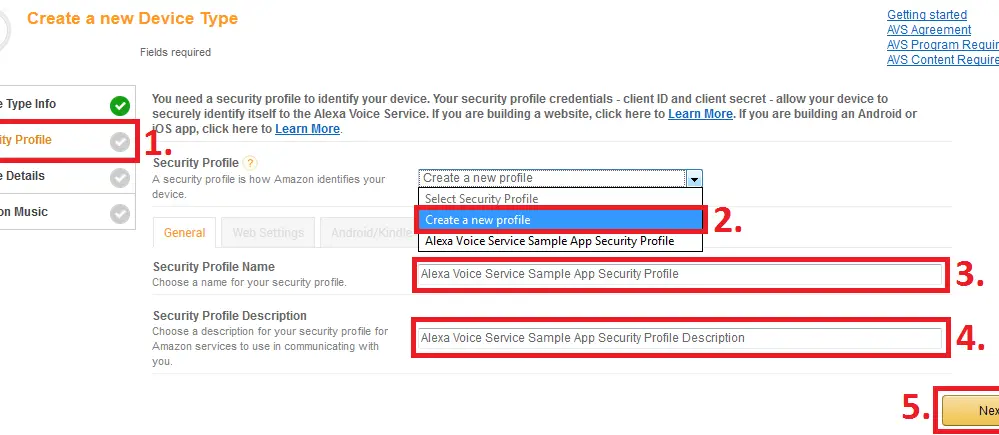Click the Learn More link for Android or iOS
This screenshot has height=435, width=999.
coord(307,129)
